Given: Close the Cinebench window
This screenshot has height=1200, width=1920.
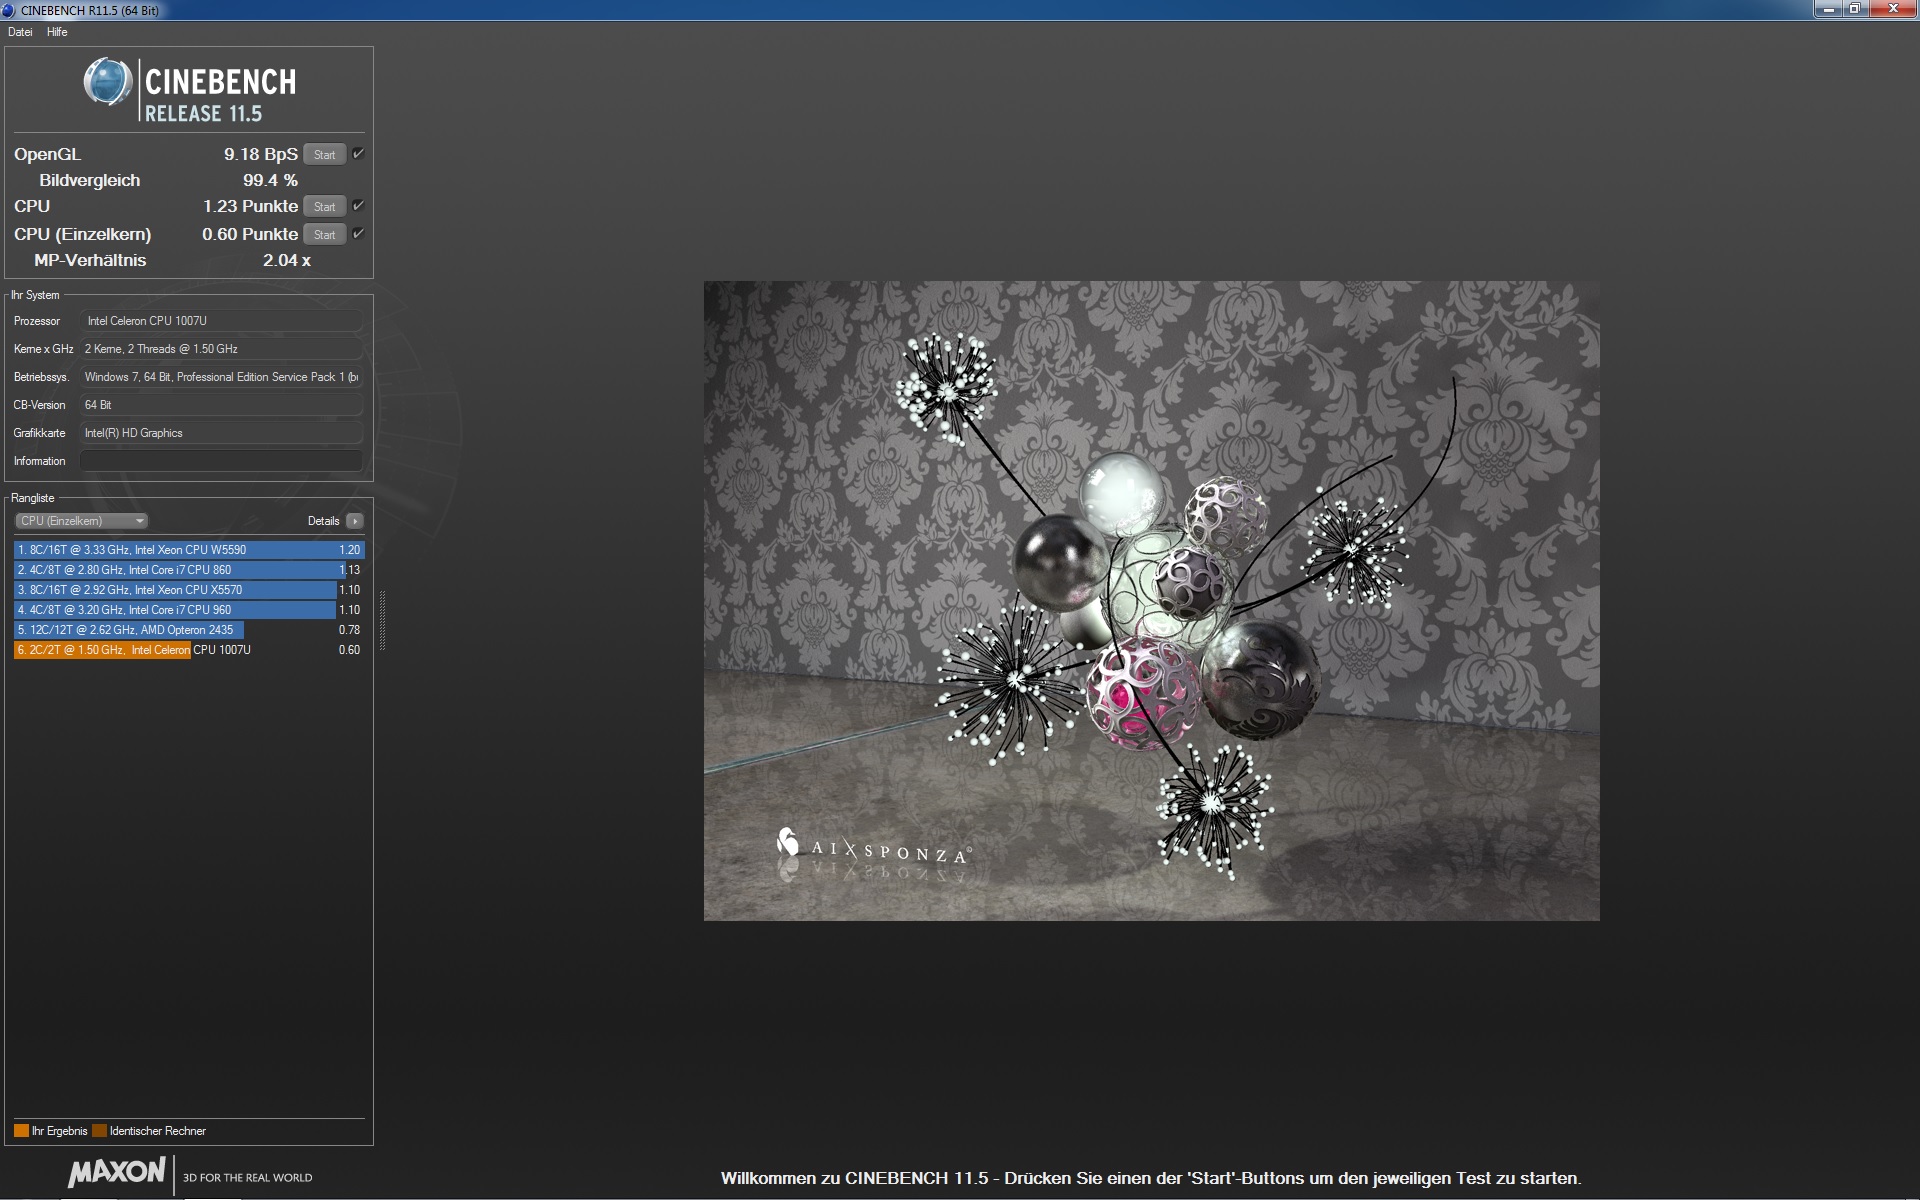Looking at the screenshot, I should pyautogui.click(x=1892, y=9).
